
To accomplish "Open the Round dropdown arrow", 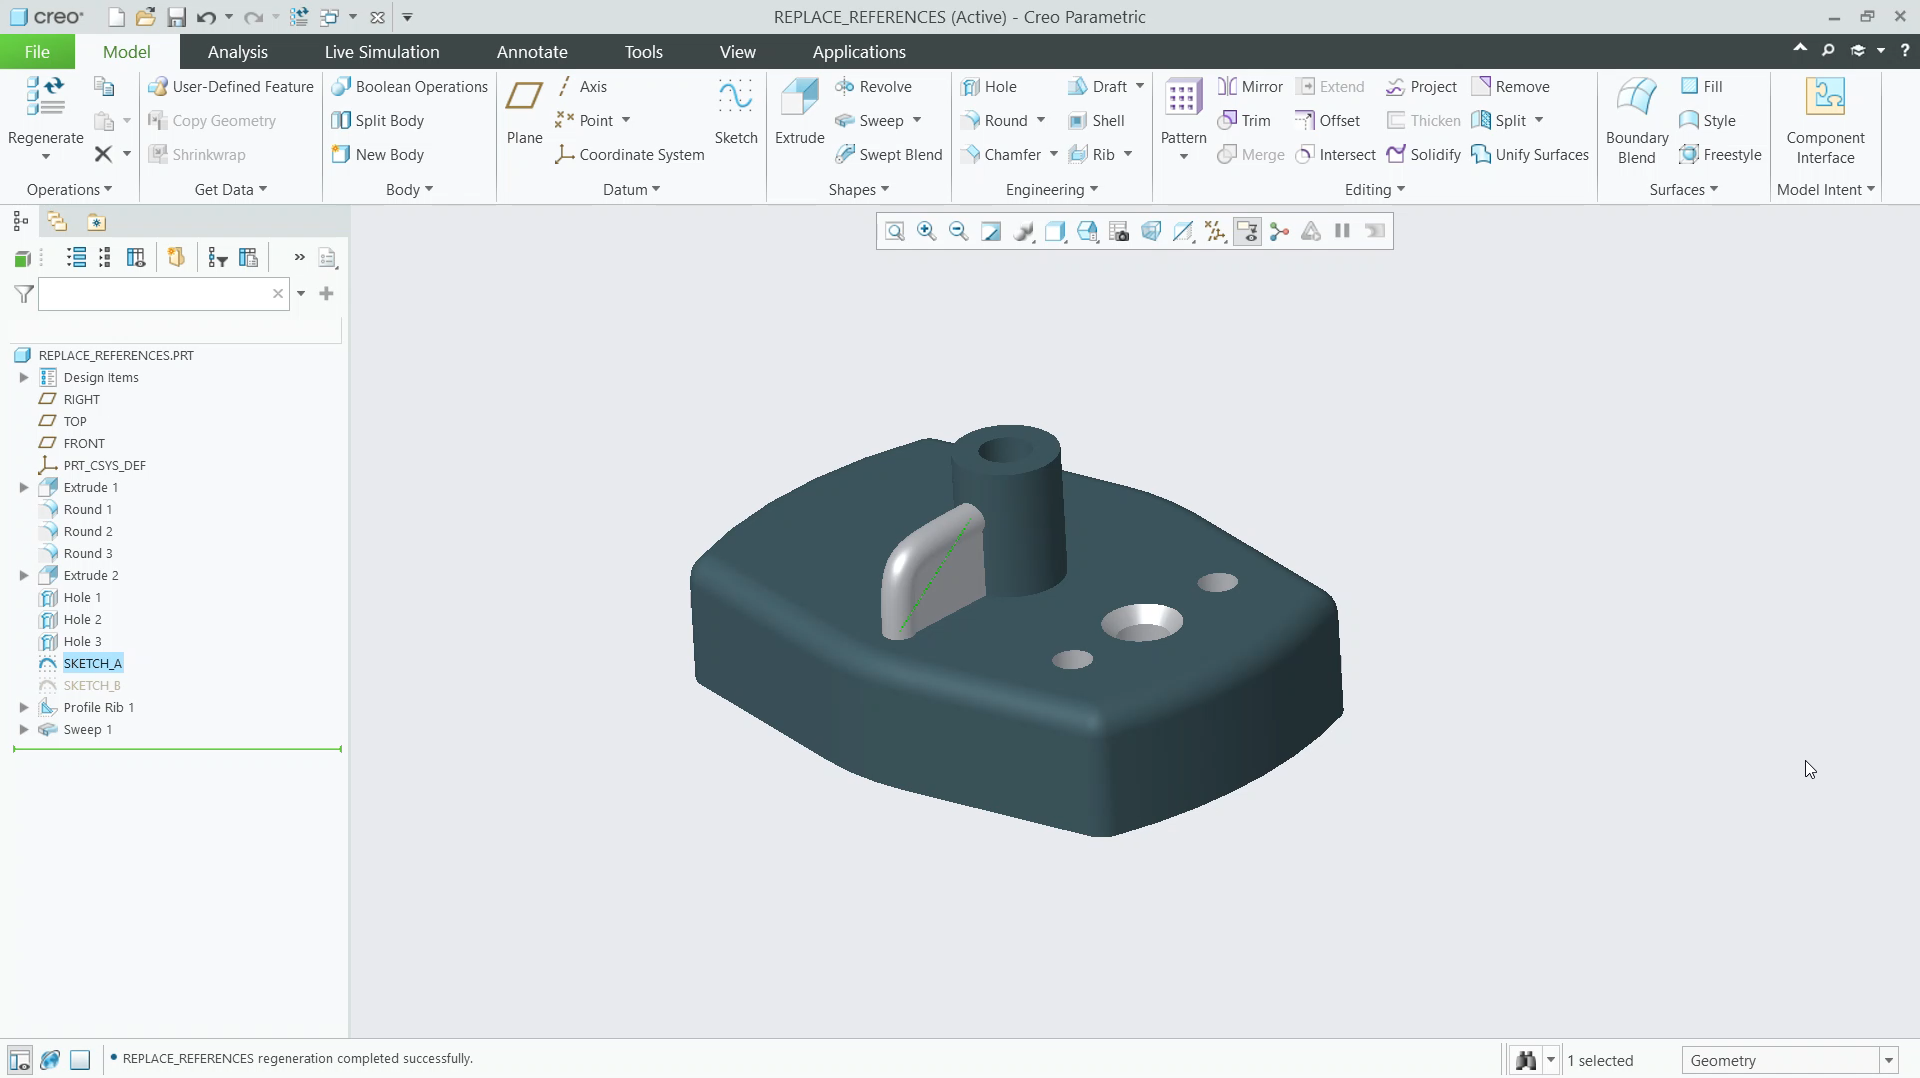I will pos(1041,121).
